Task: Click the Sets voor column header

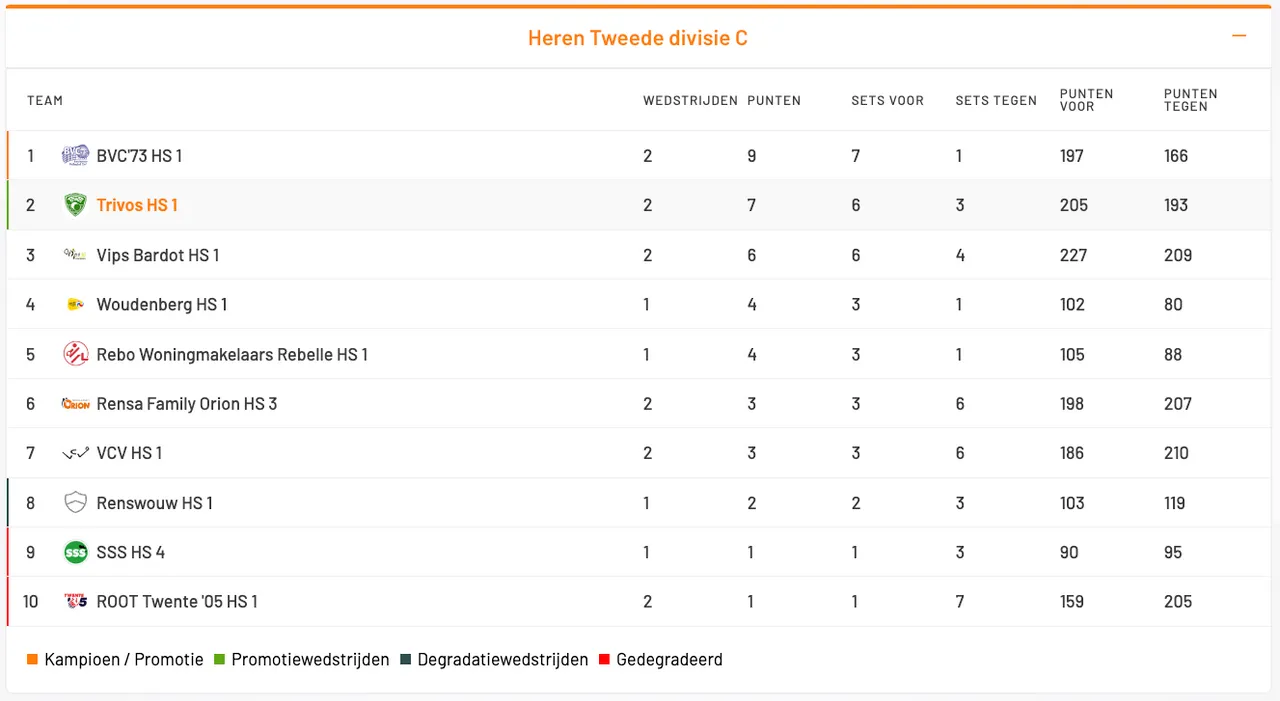Action: [x=887, y=100]
